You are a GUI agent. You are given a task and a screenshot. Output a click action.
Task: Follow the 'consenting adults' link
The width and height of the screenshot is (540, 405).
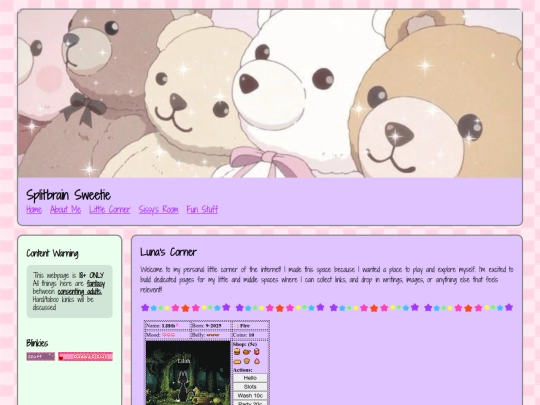click(x=80, y=292)
